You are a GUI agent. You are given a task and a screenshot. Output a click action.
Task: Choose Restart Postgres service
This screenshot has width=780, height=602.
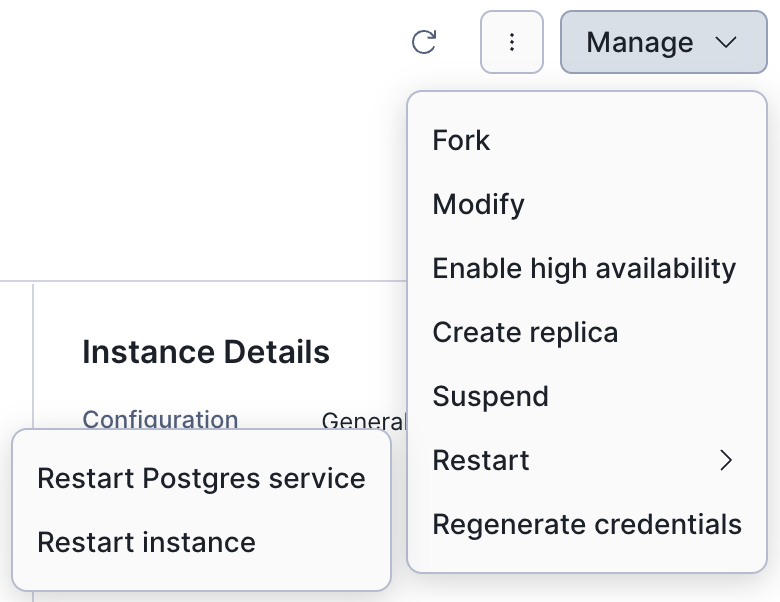coord(201,478)
